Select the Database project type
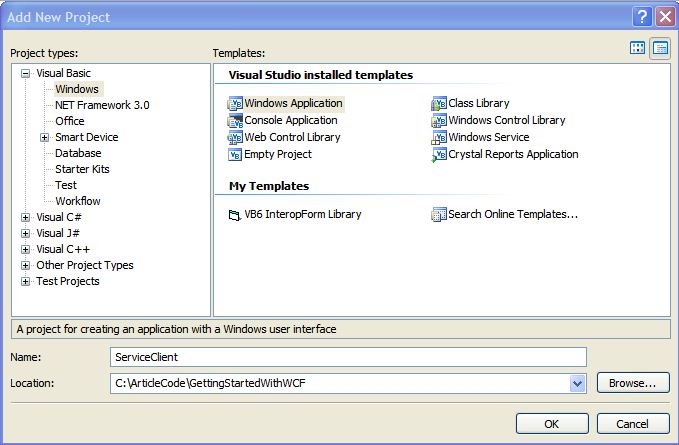The image size is (679, 445). click(x=78, y=153)
